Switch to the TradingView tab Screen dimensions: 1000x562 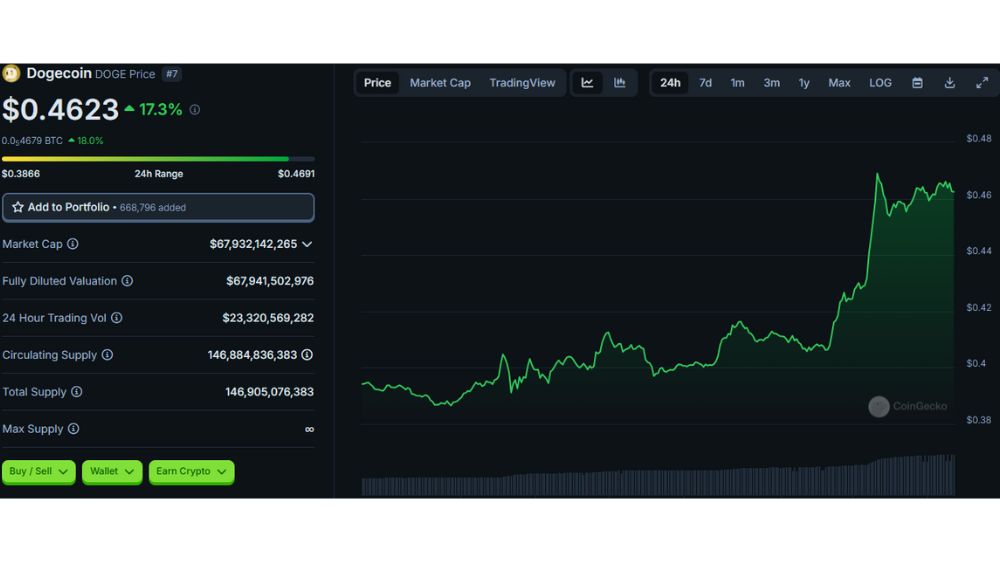522,83
